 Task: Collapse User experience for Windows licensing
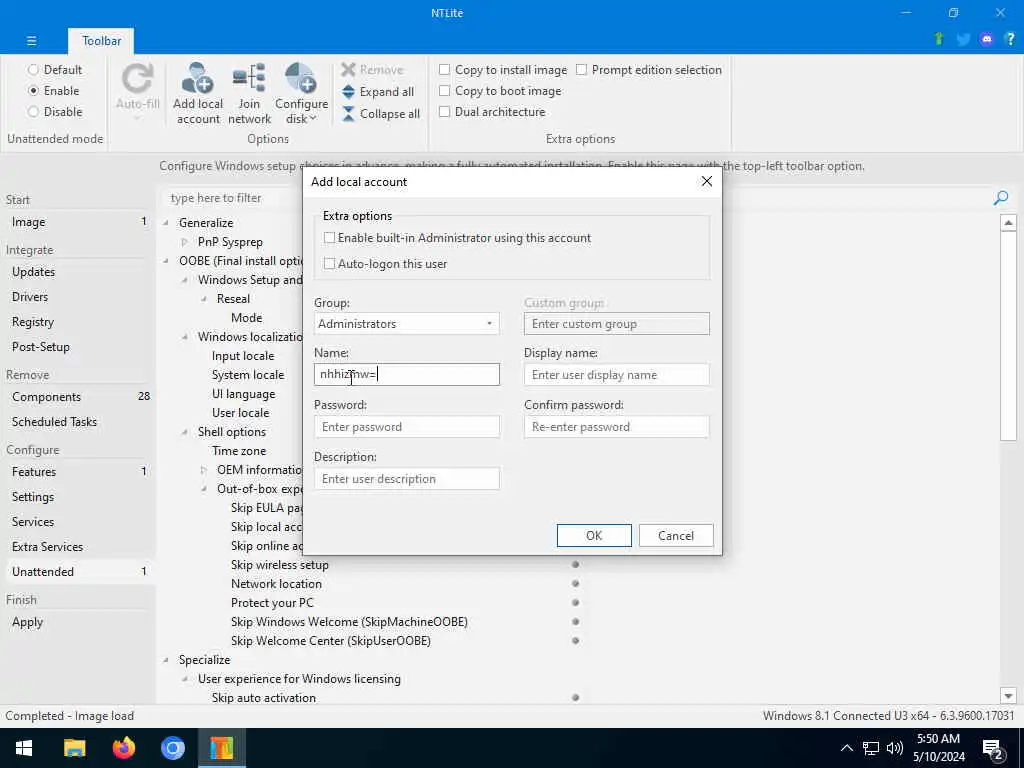pyautogui.click(x=185, y=679)
